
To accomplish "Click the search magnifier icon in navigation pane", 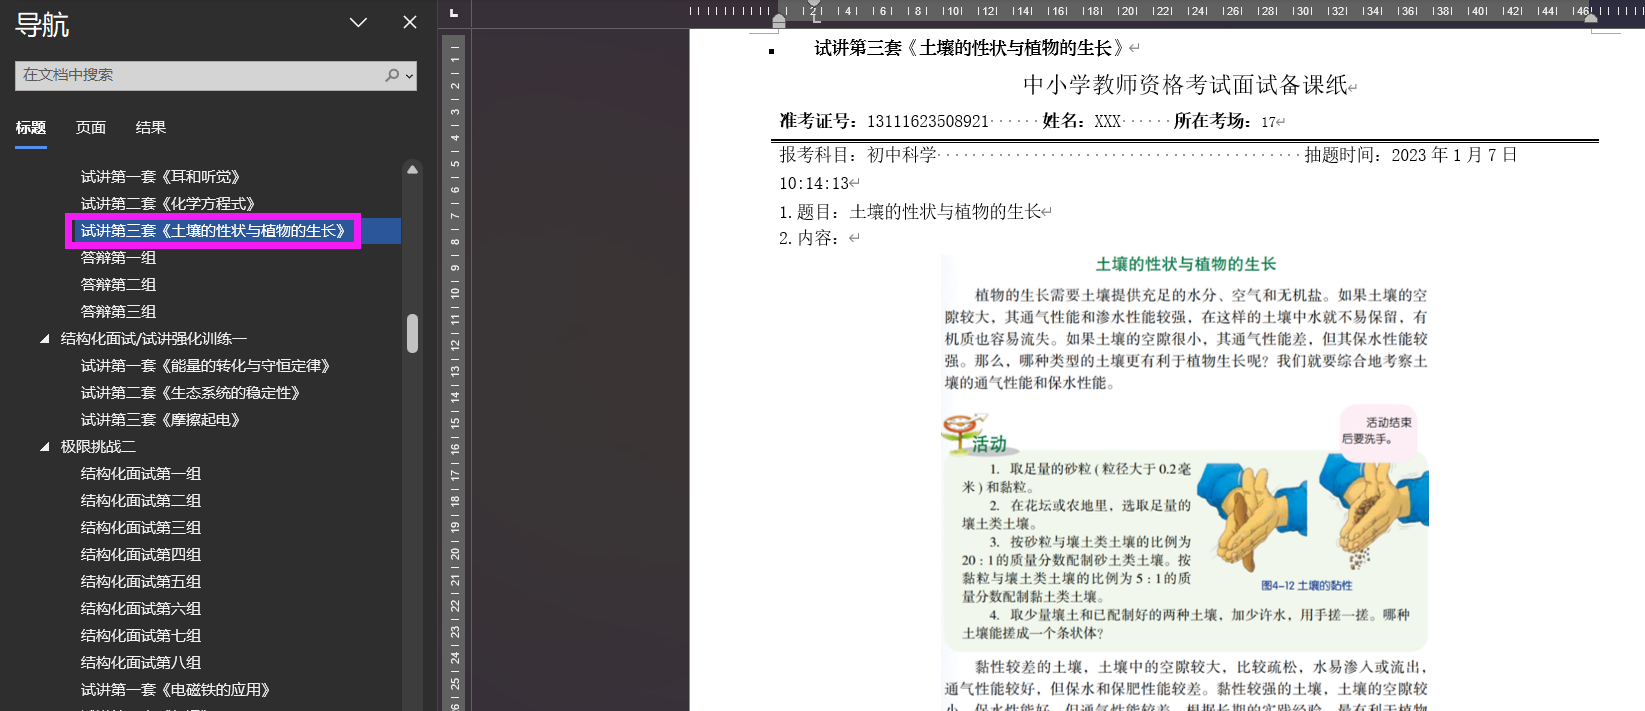I will 392,75.
